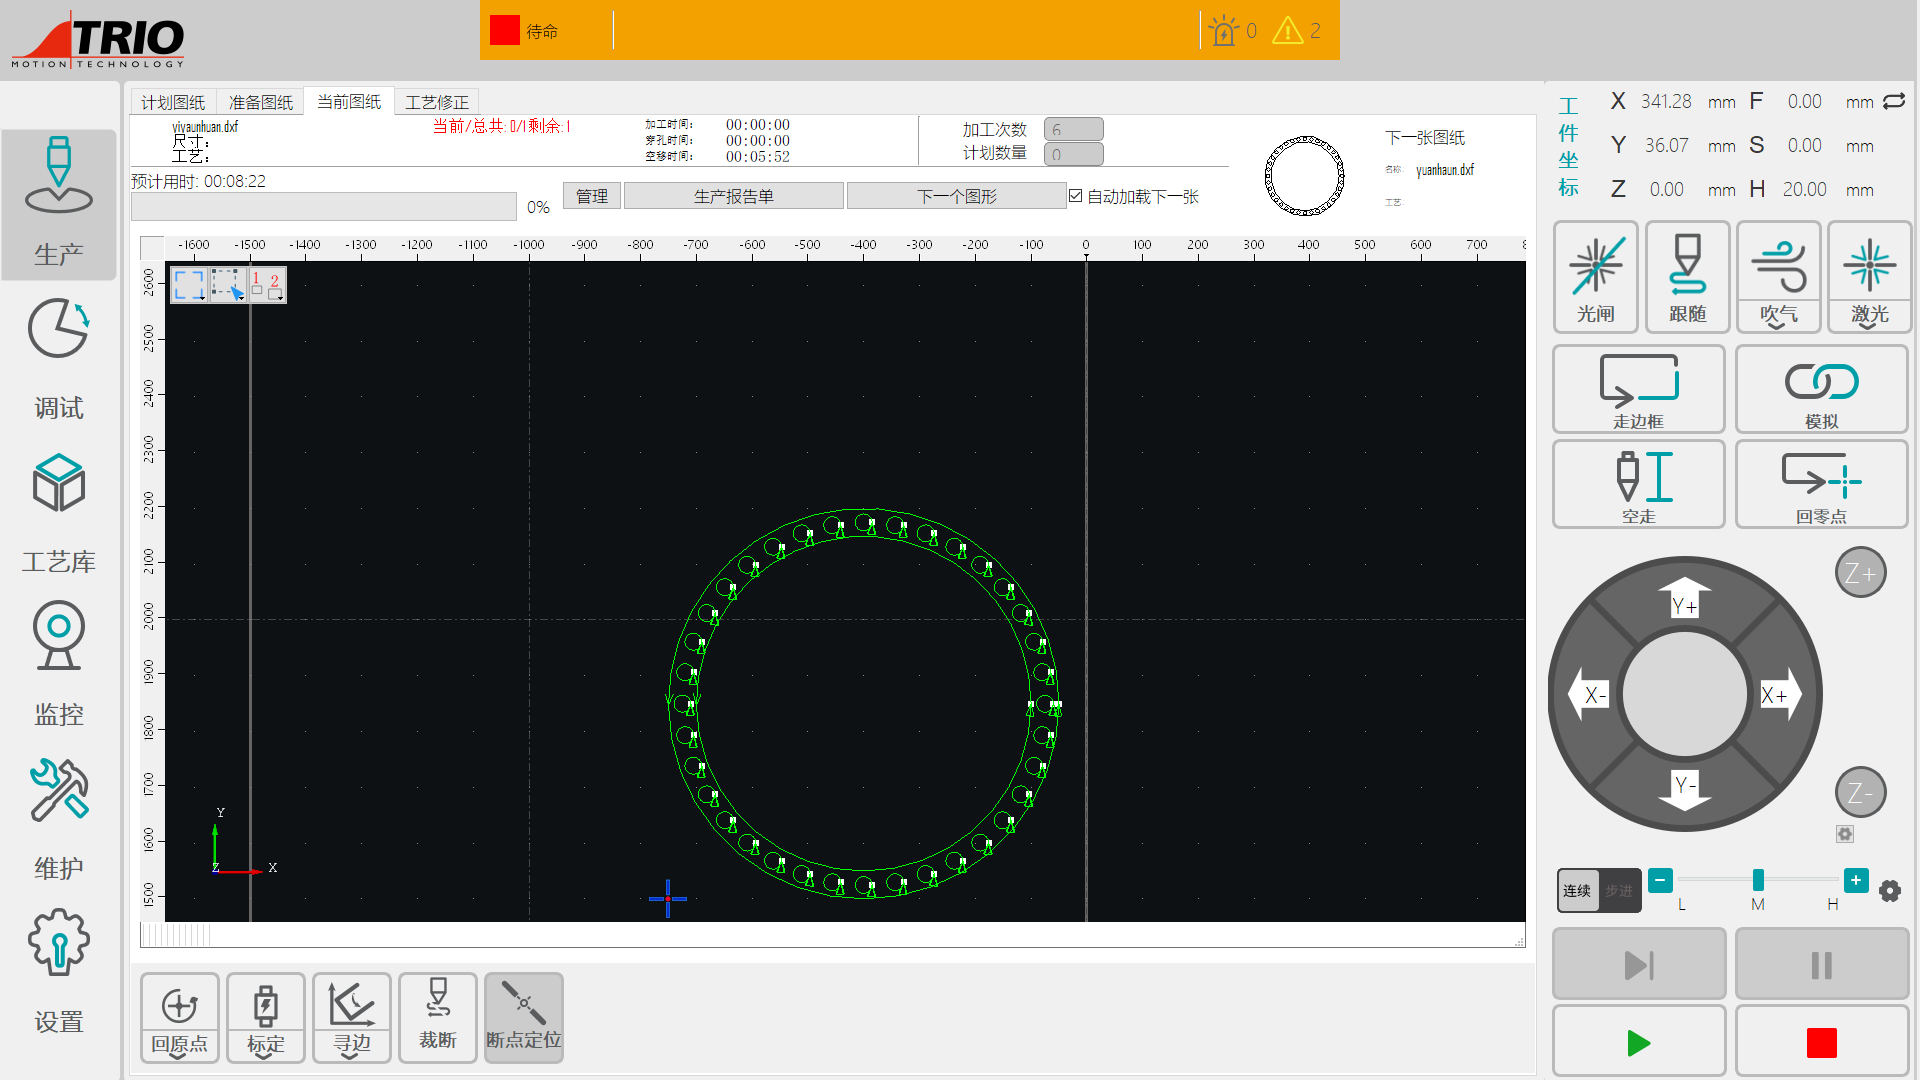
Task: Uncheck 自动加载下一张 checkbox
Action: coord(1076,196)
